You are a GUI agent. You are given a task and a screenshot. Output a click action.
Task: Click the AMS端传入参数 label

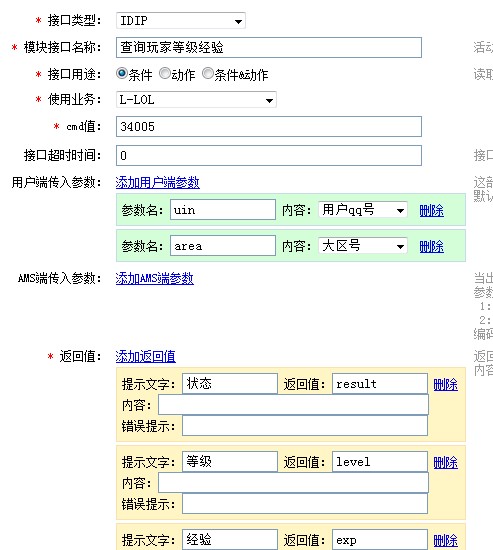point(60,279)
